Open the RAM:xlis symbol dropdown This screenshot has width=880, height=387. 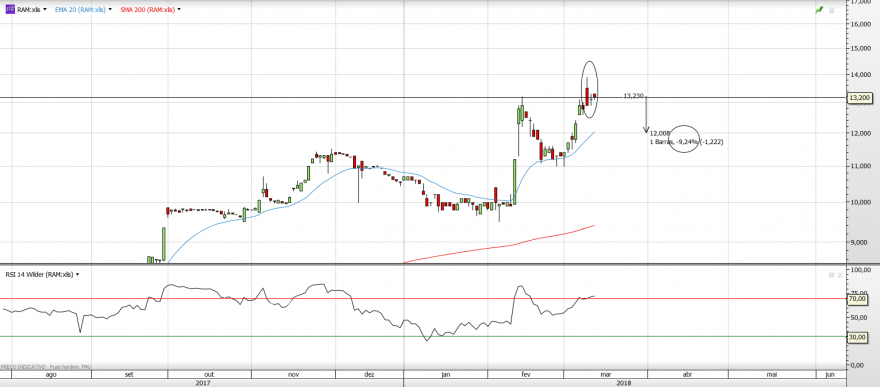(44, 10)
